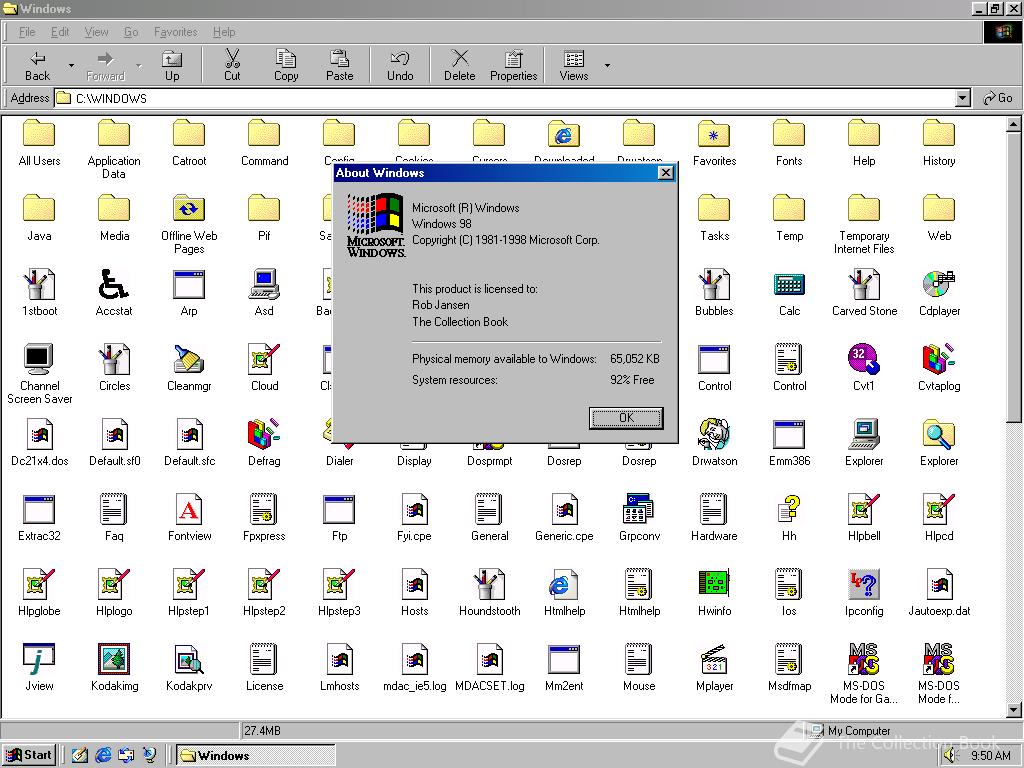Click OK in About Windows dialog
Viewport: 1024px width, 768px height.
626,418
